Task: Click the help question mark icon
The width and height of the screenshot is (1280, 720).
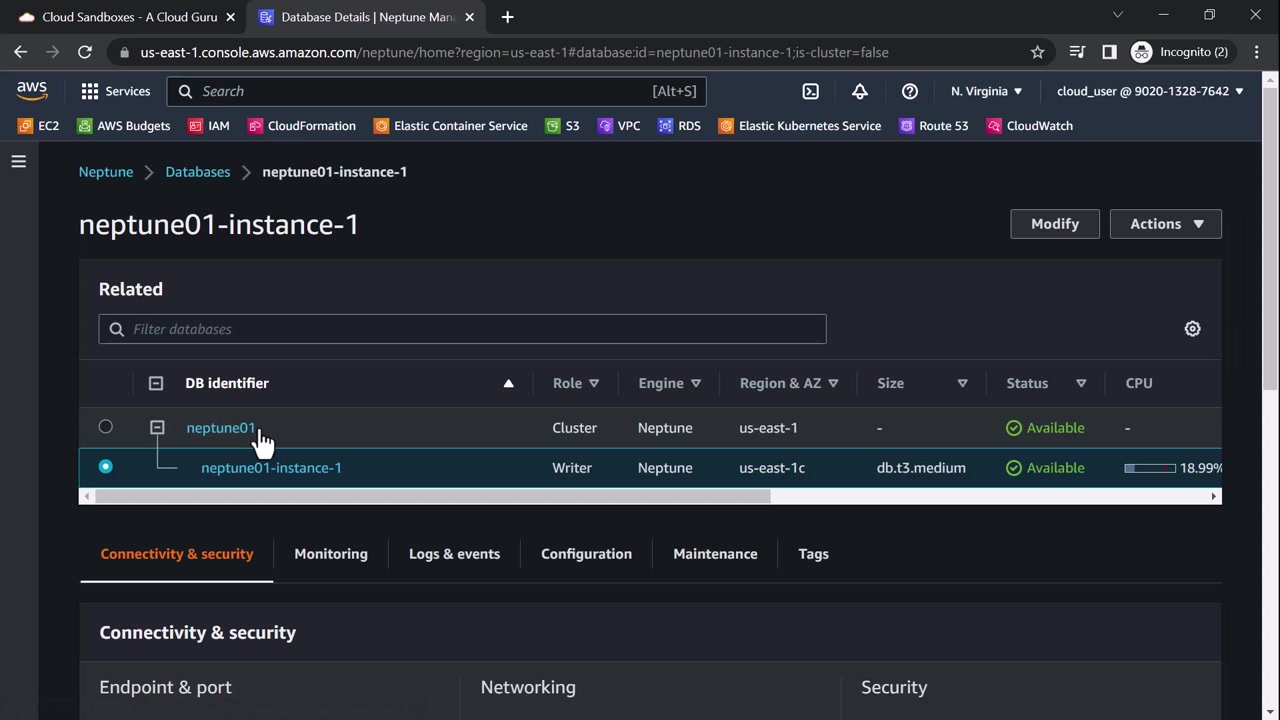Action: [x=909, y=91]
